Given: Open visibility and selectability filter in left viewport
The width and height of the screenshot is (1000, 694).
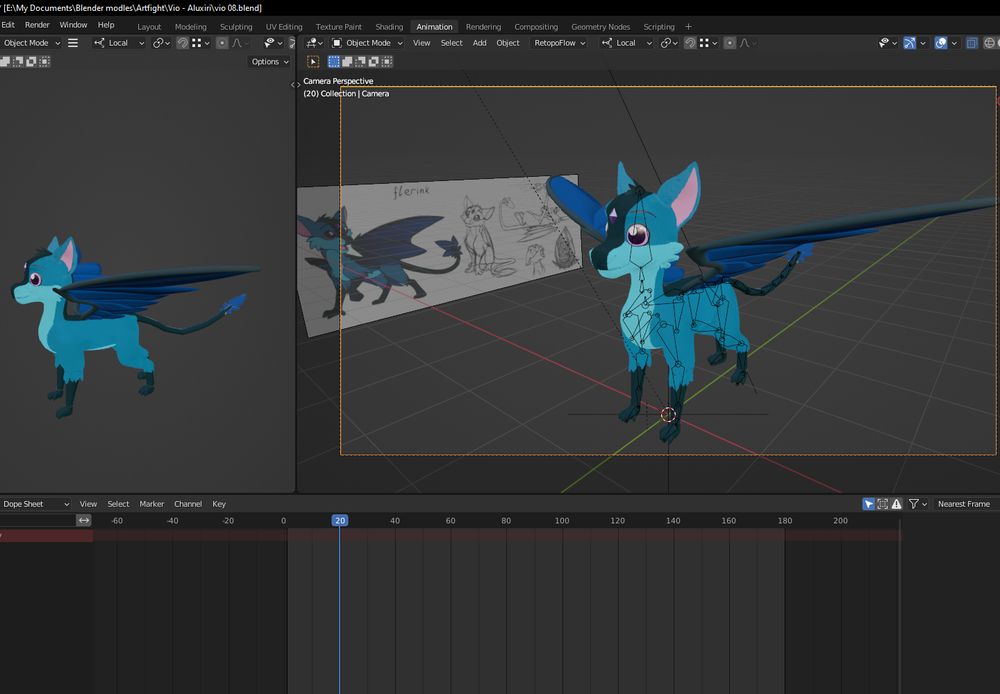Looking at the screenshot, I should pyautogui.click(x=273, y=43).
